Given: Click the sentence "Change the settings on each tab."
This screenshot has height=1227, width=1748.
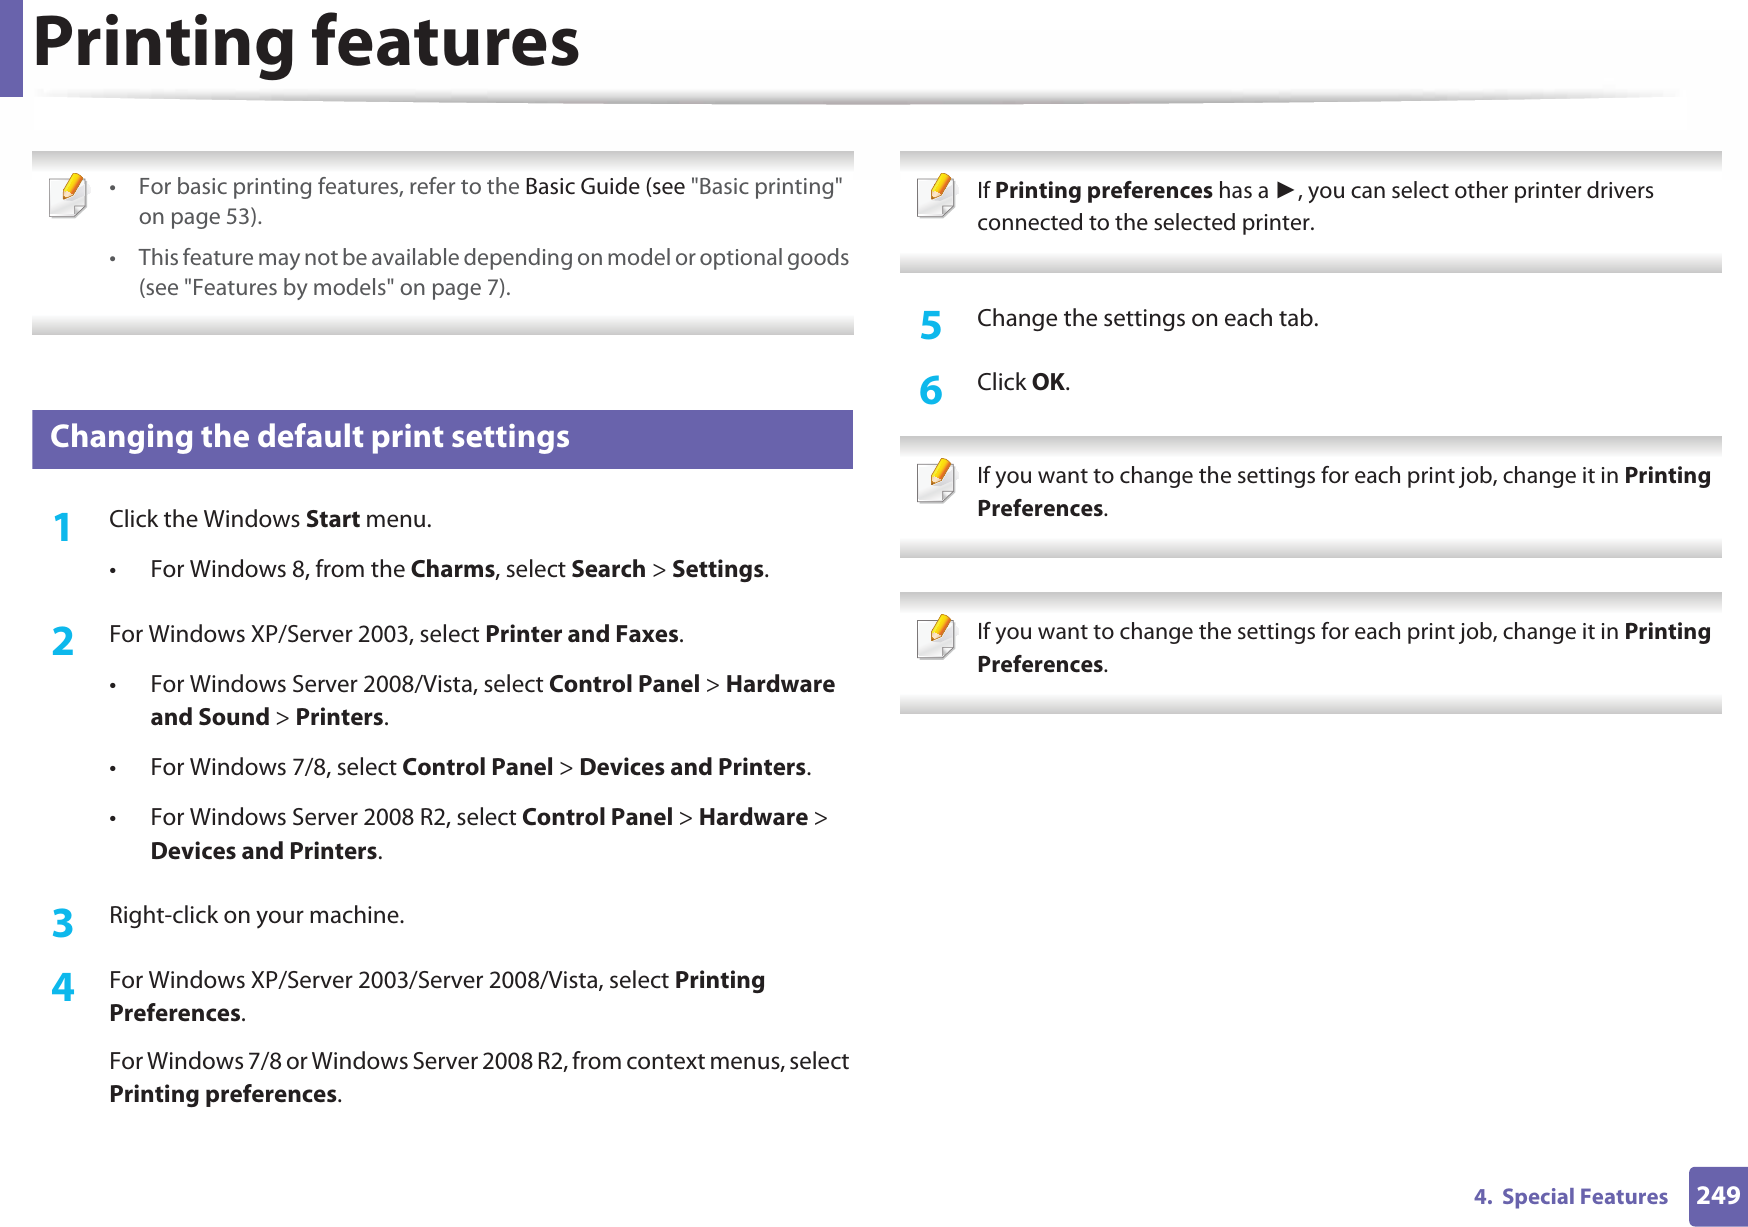Looking at the screenshot, I should point(1147,318).
